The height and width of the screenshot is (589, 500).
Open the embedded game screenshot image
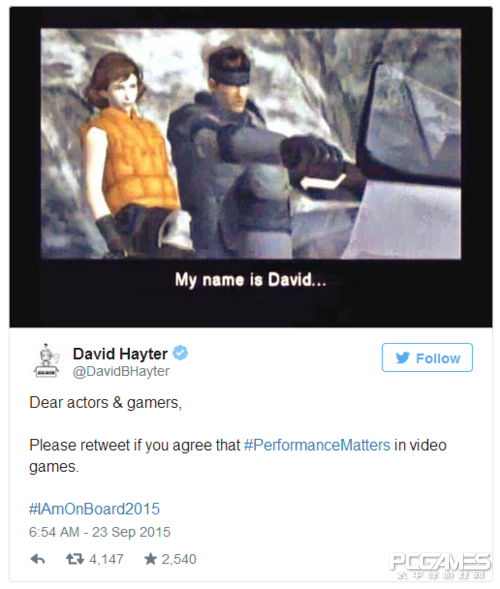pyautogui.click(x=251, y=144)
